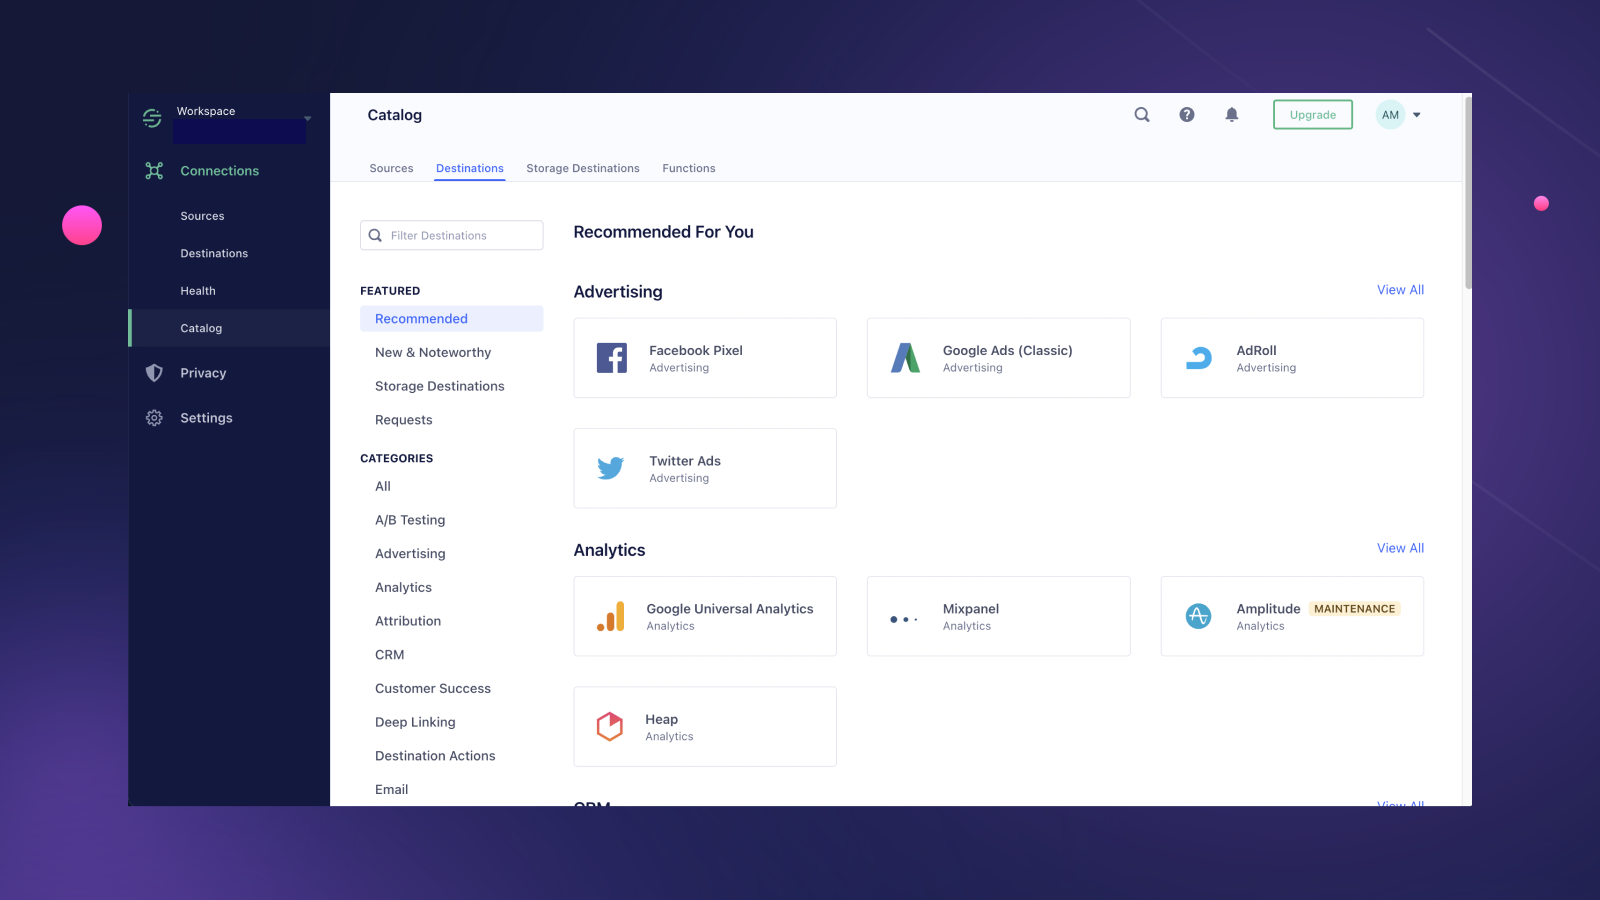Open the Connections icon in sidebar

[154, 171]
